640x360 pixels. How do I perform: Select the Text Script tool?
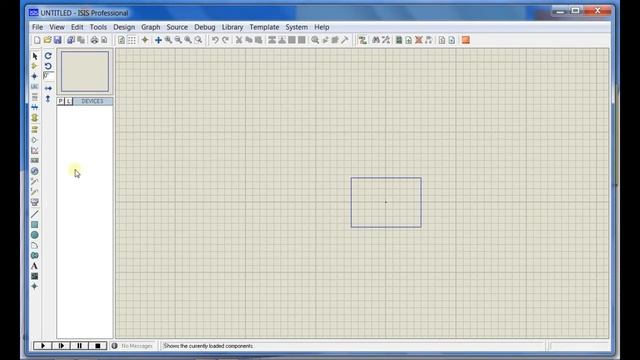[35, 97]
